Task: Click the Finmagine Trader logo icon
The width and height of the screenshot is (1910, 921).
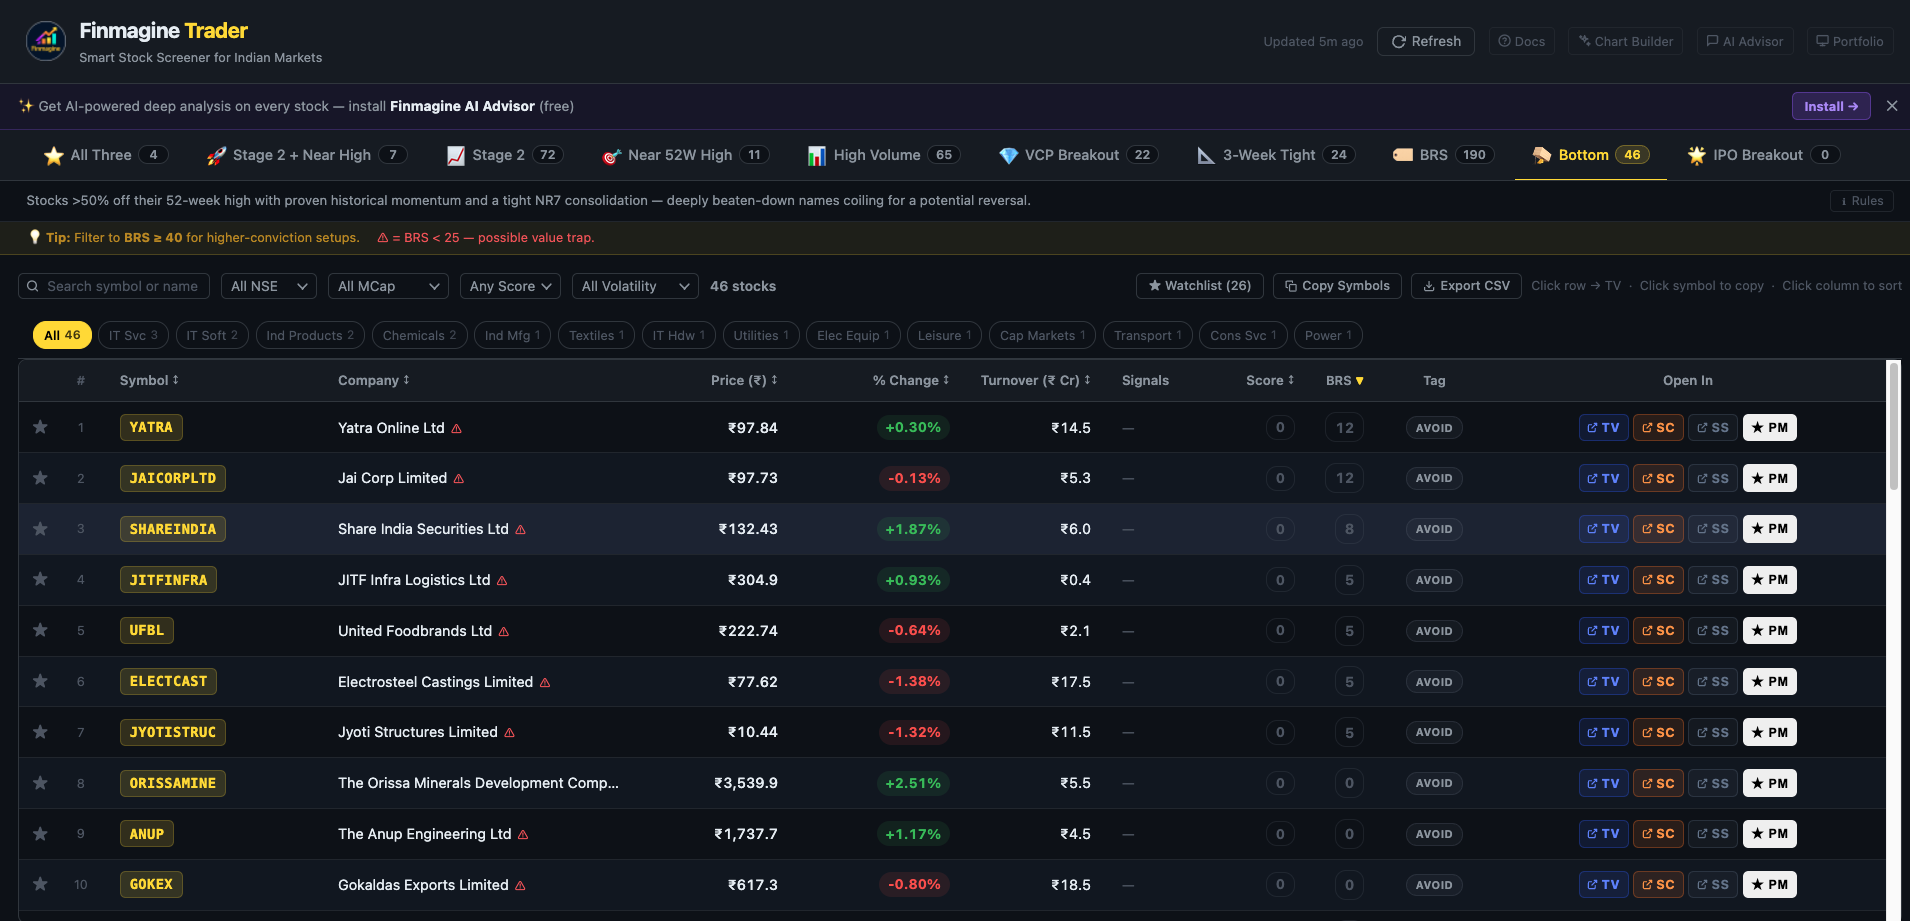Action: pyautogui.click(x=46, y=41)
